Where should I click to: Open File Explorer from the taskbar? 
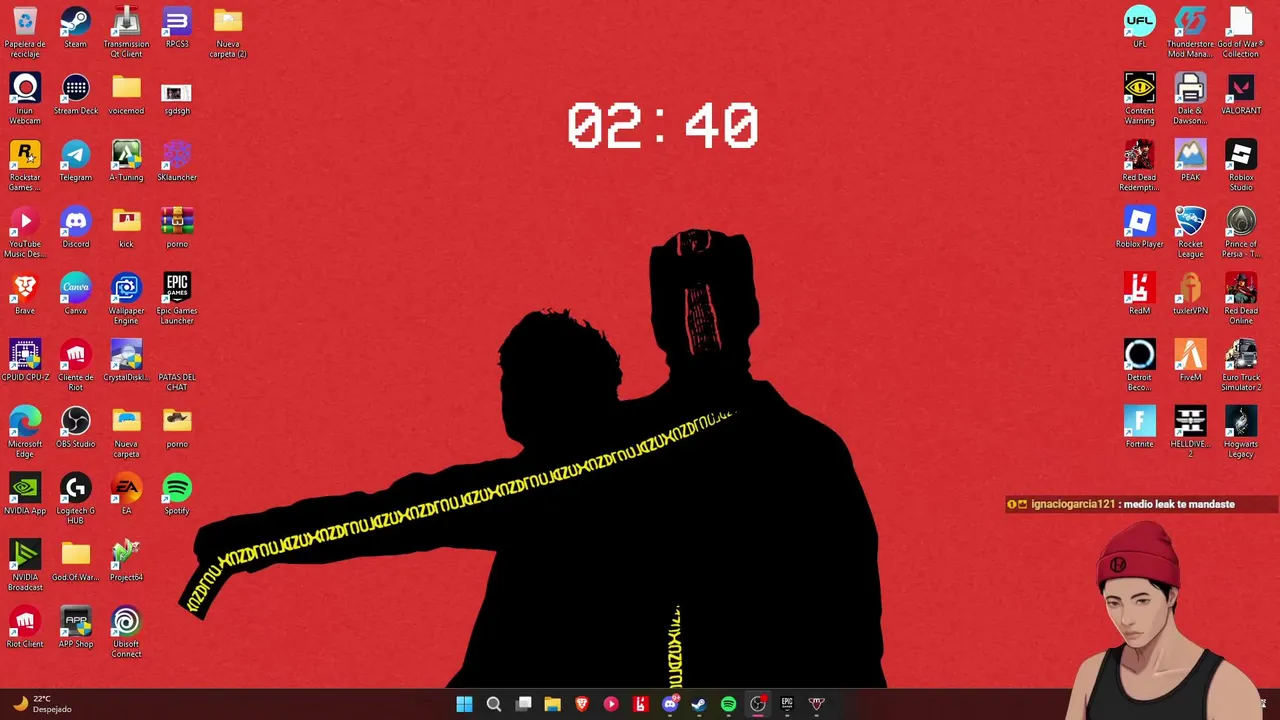(552, 704)
